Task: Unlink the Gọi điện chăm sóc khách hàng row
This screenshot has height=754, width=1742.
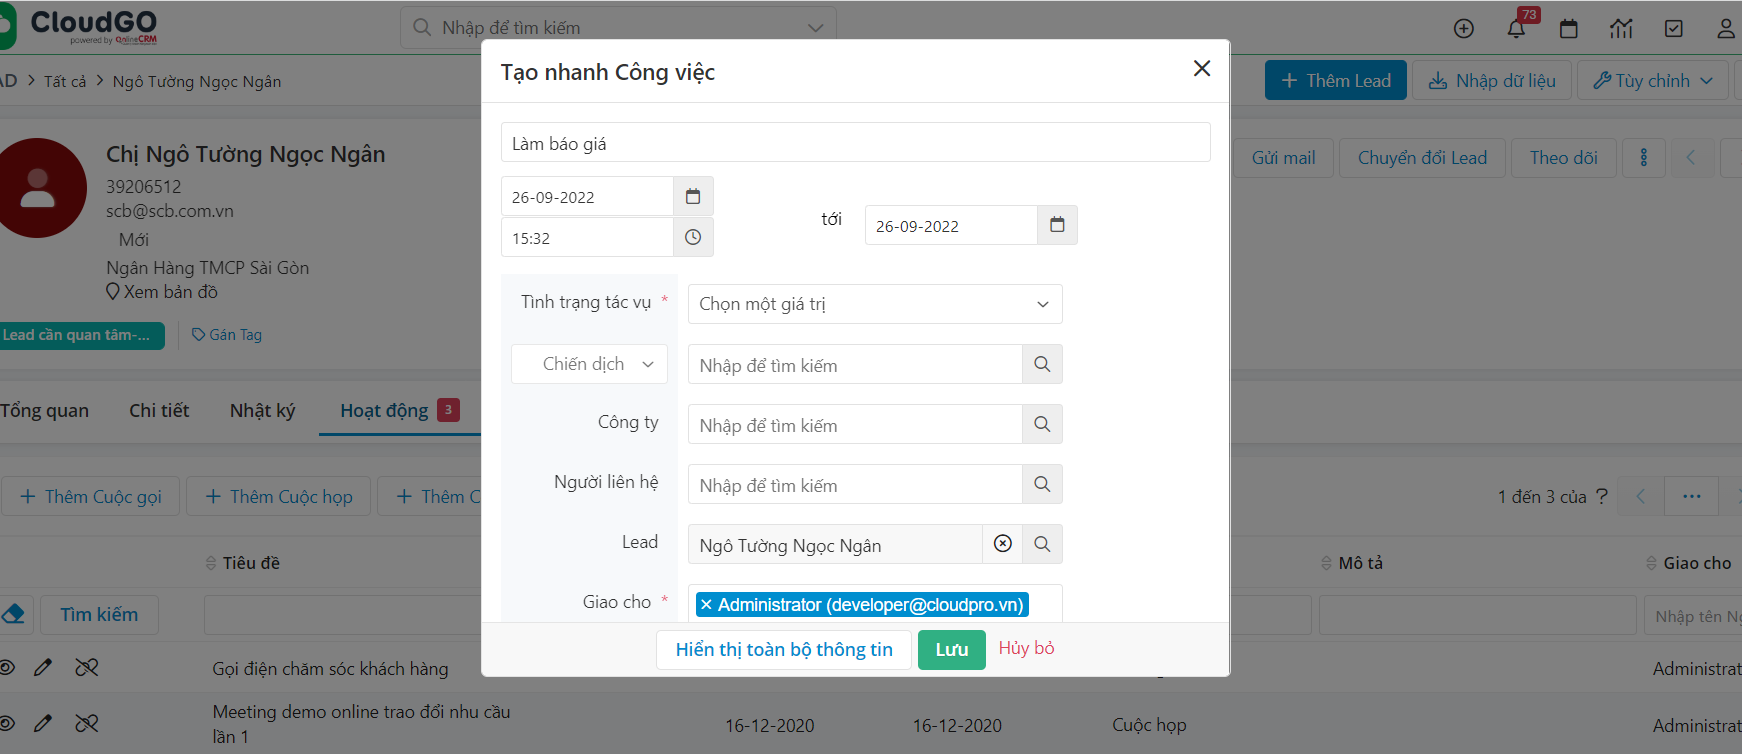Action: pyautogui.click(x=87, y=667)
